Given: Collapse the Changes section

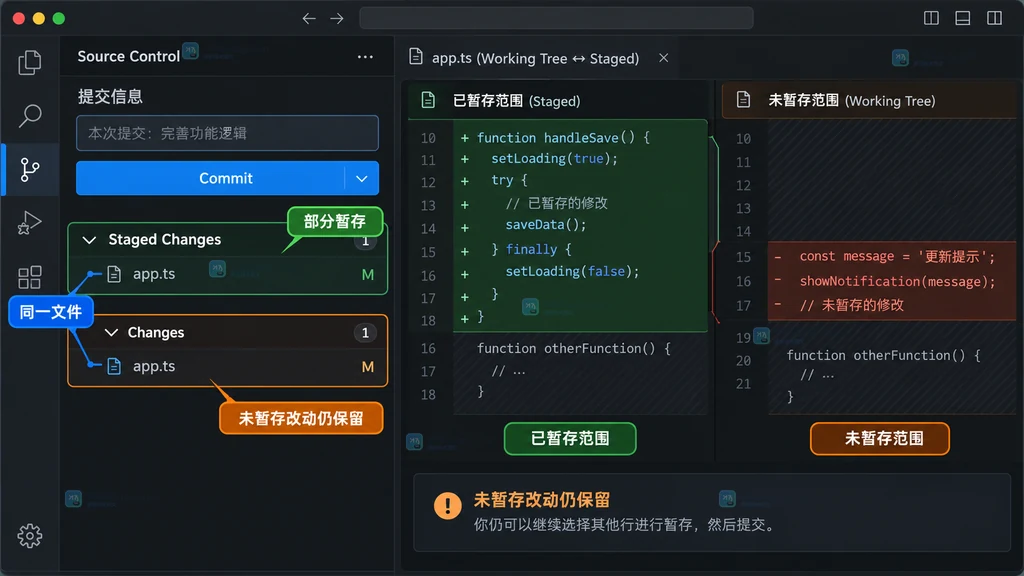Looking at the screenshot, I should tap(111, 332).
